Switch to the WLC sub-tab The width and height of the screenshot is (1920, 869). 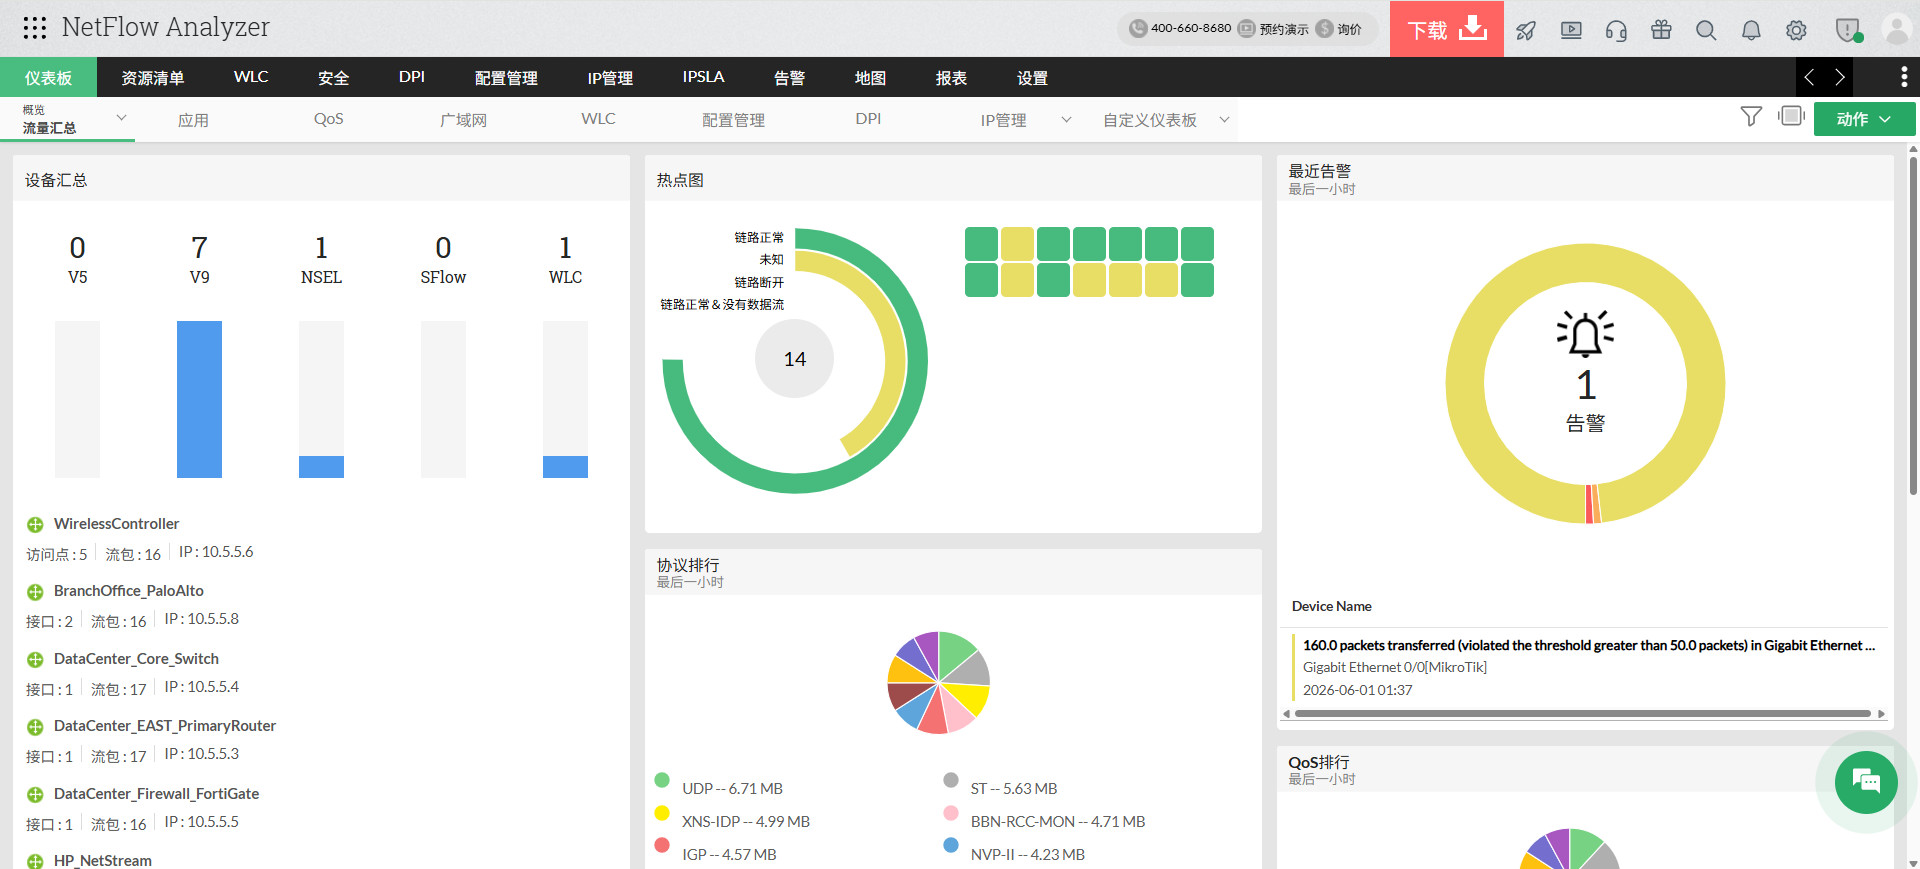tap(598, 119)
